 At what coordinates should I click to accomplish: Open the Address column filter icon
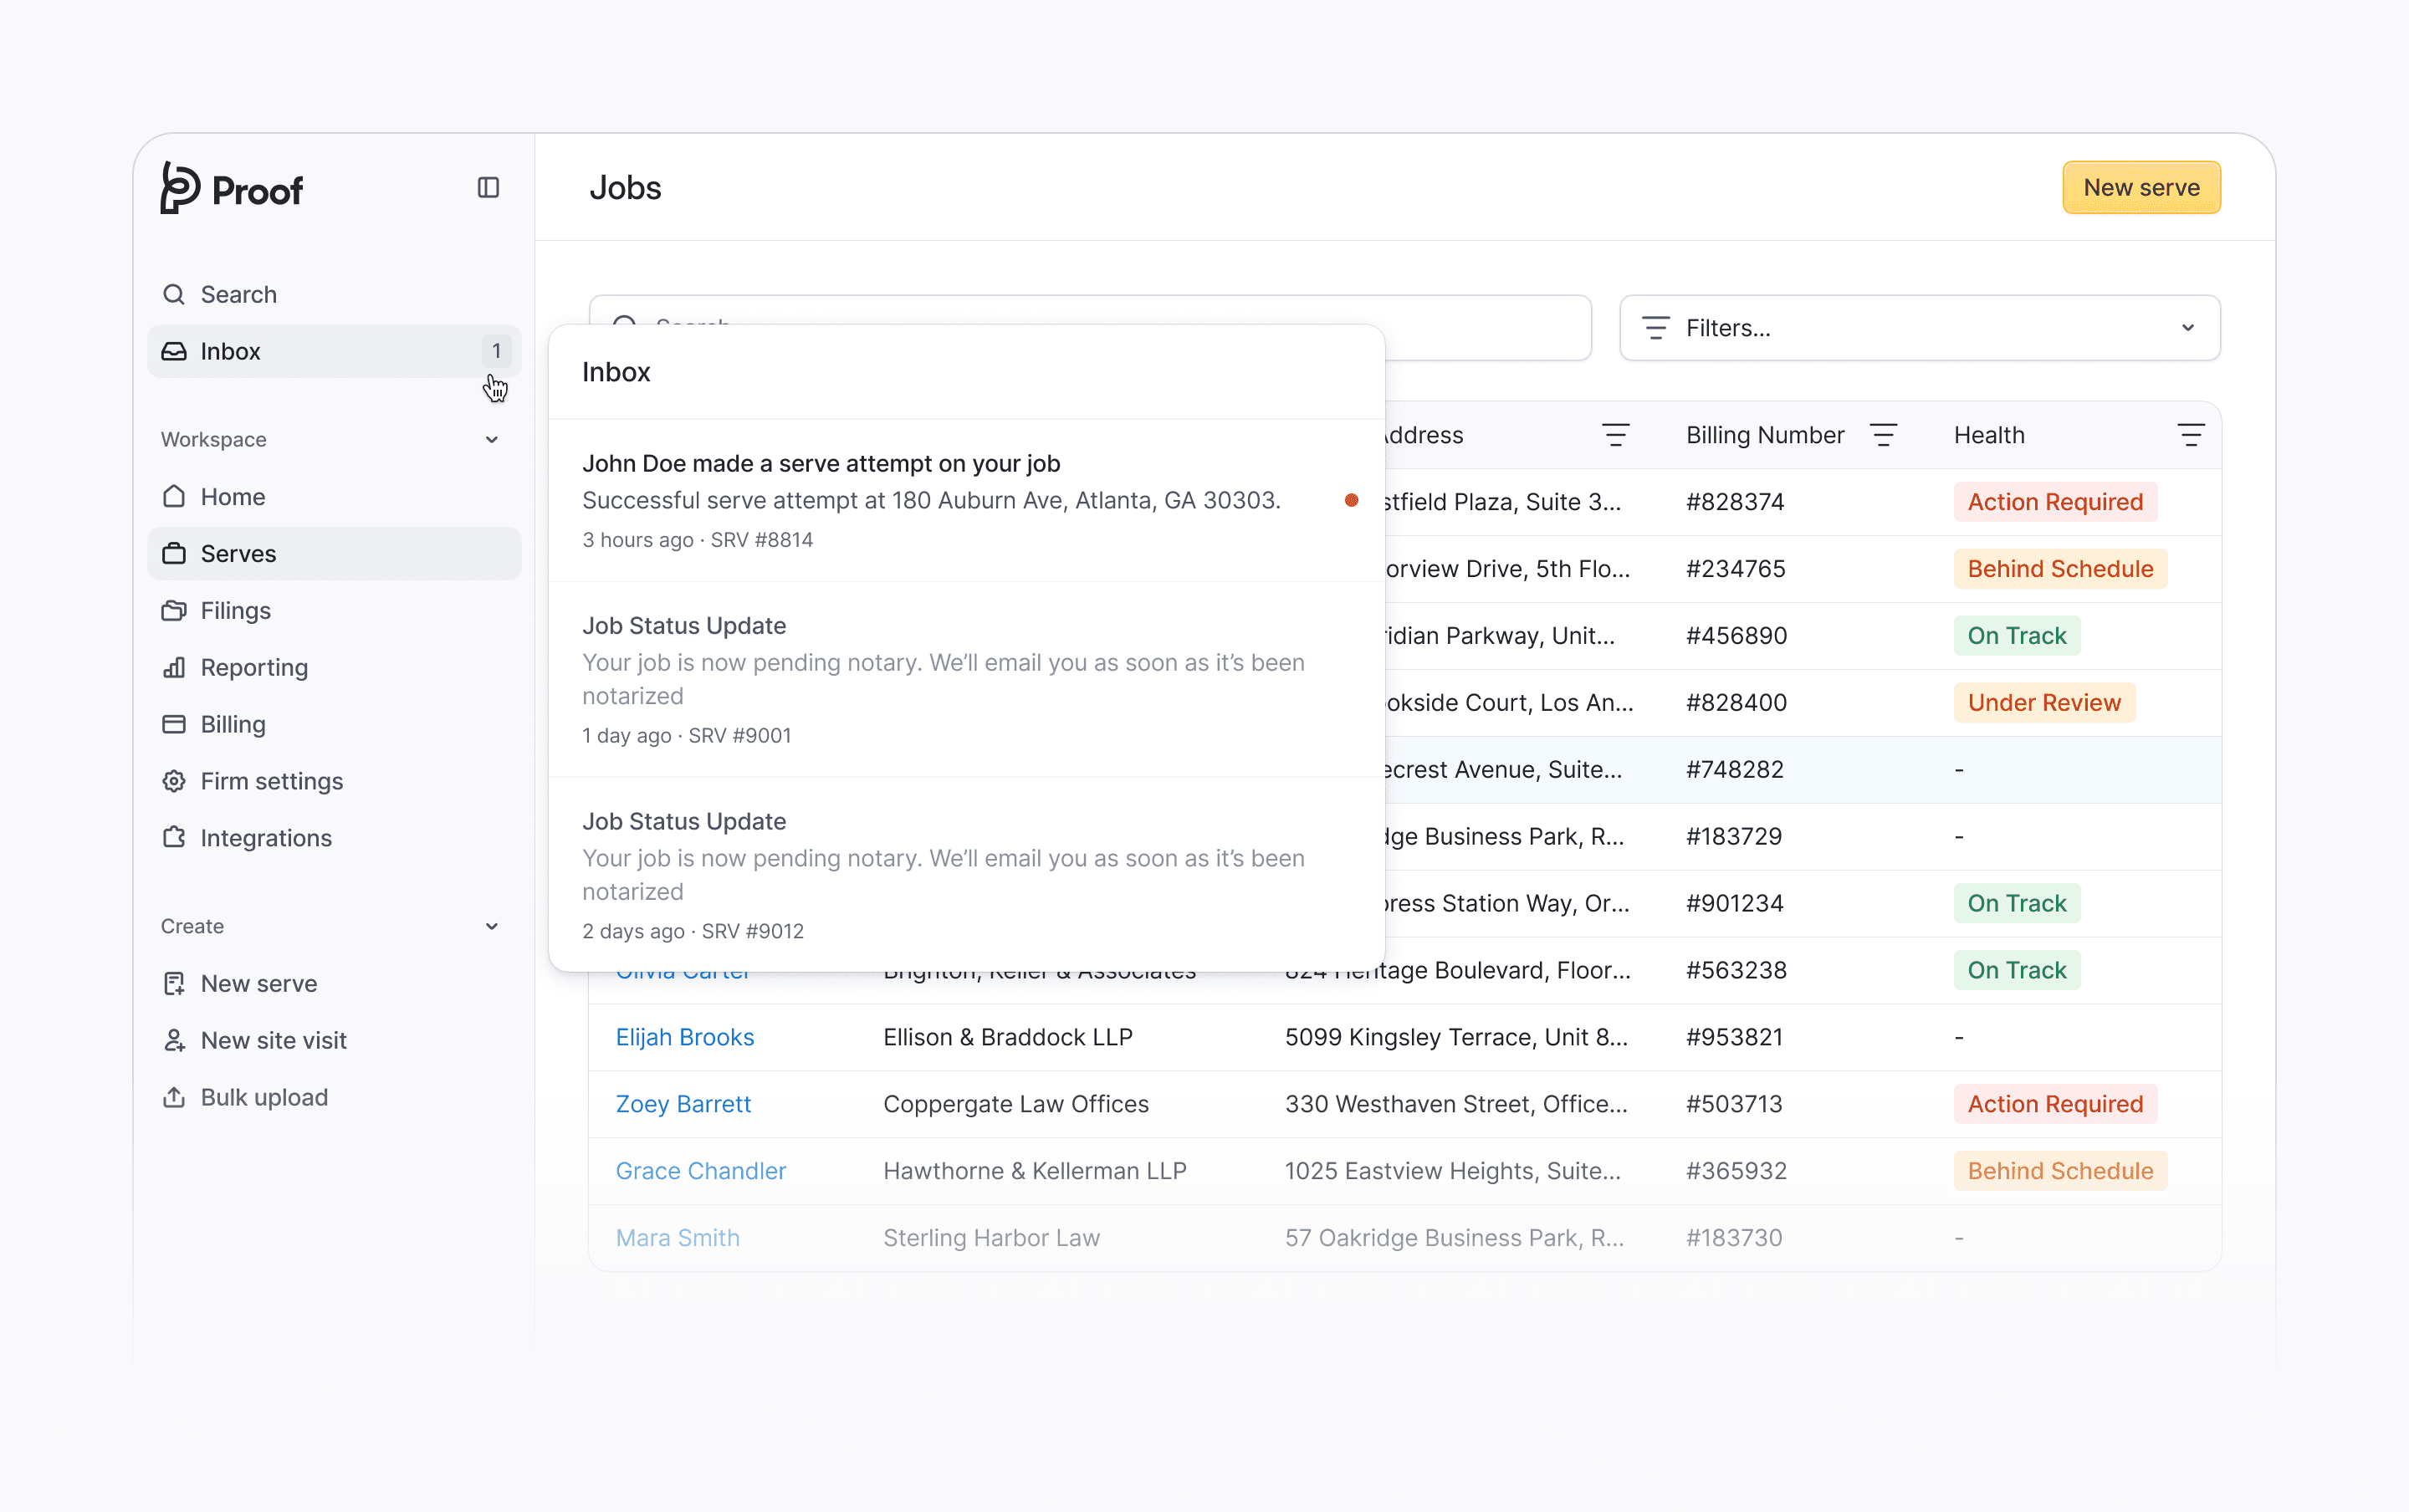point(1615,435)
